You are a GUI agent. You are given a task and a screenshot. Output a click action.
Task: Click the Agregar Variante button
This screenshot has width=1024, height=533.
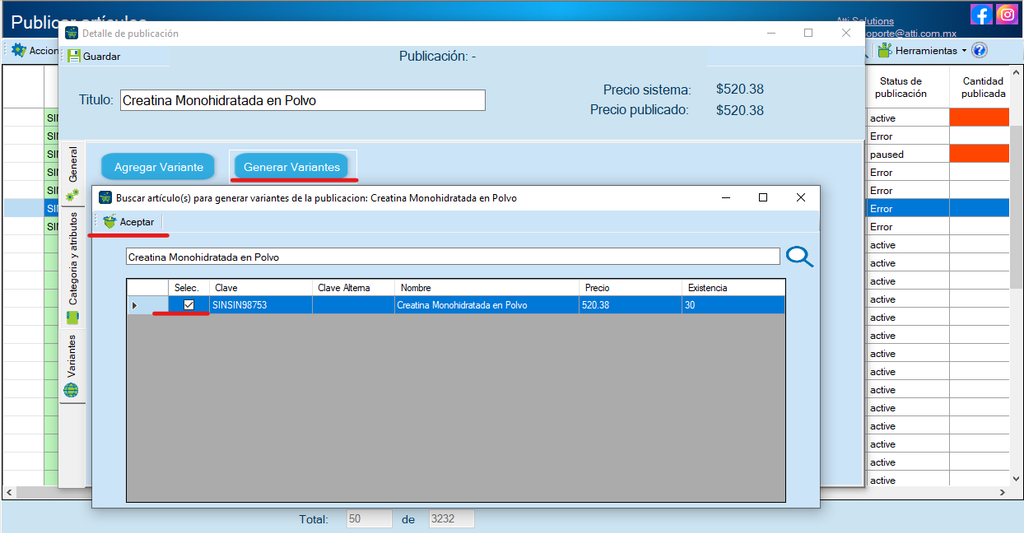tap(158, 167)
